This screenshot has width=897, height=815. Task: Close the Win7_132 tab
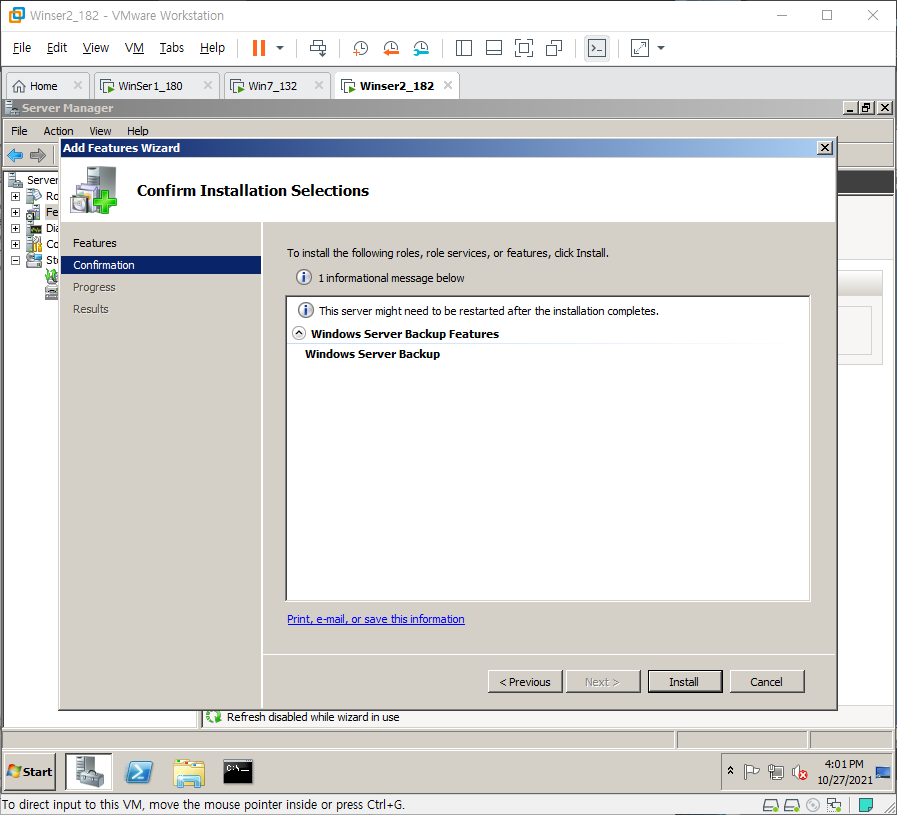coord(319,85)
